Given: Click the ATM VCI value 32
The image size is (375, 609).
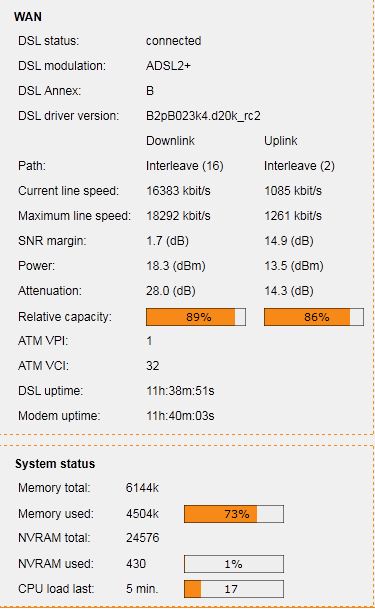Looking at the screenshot, I should (153, 365).
